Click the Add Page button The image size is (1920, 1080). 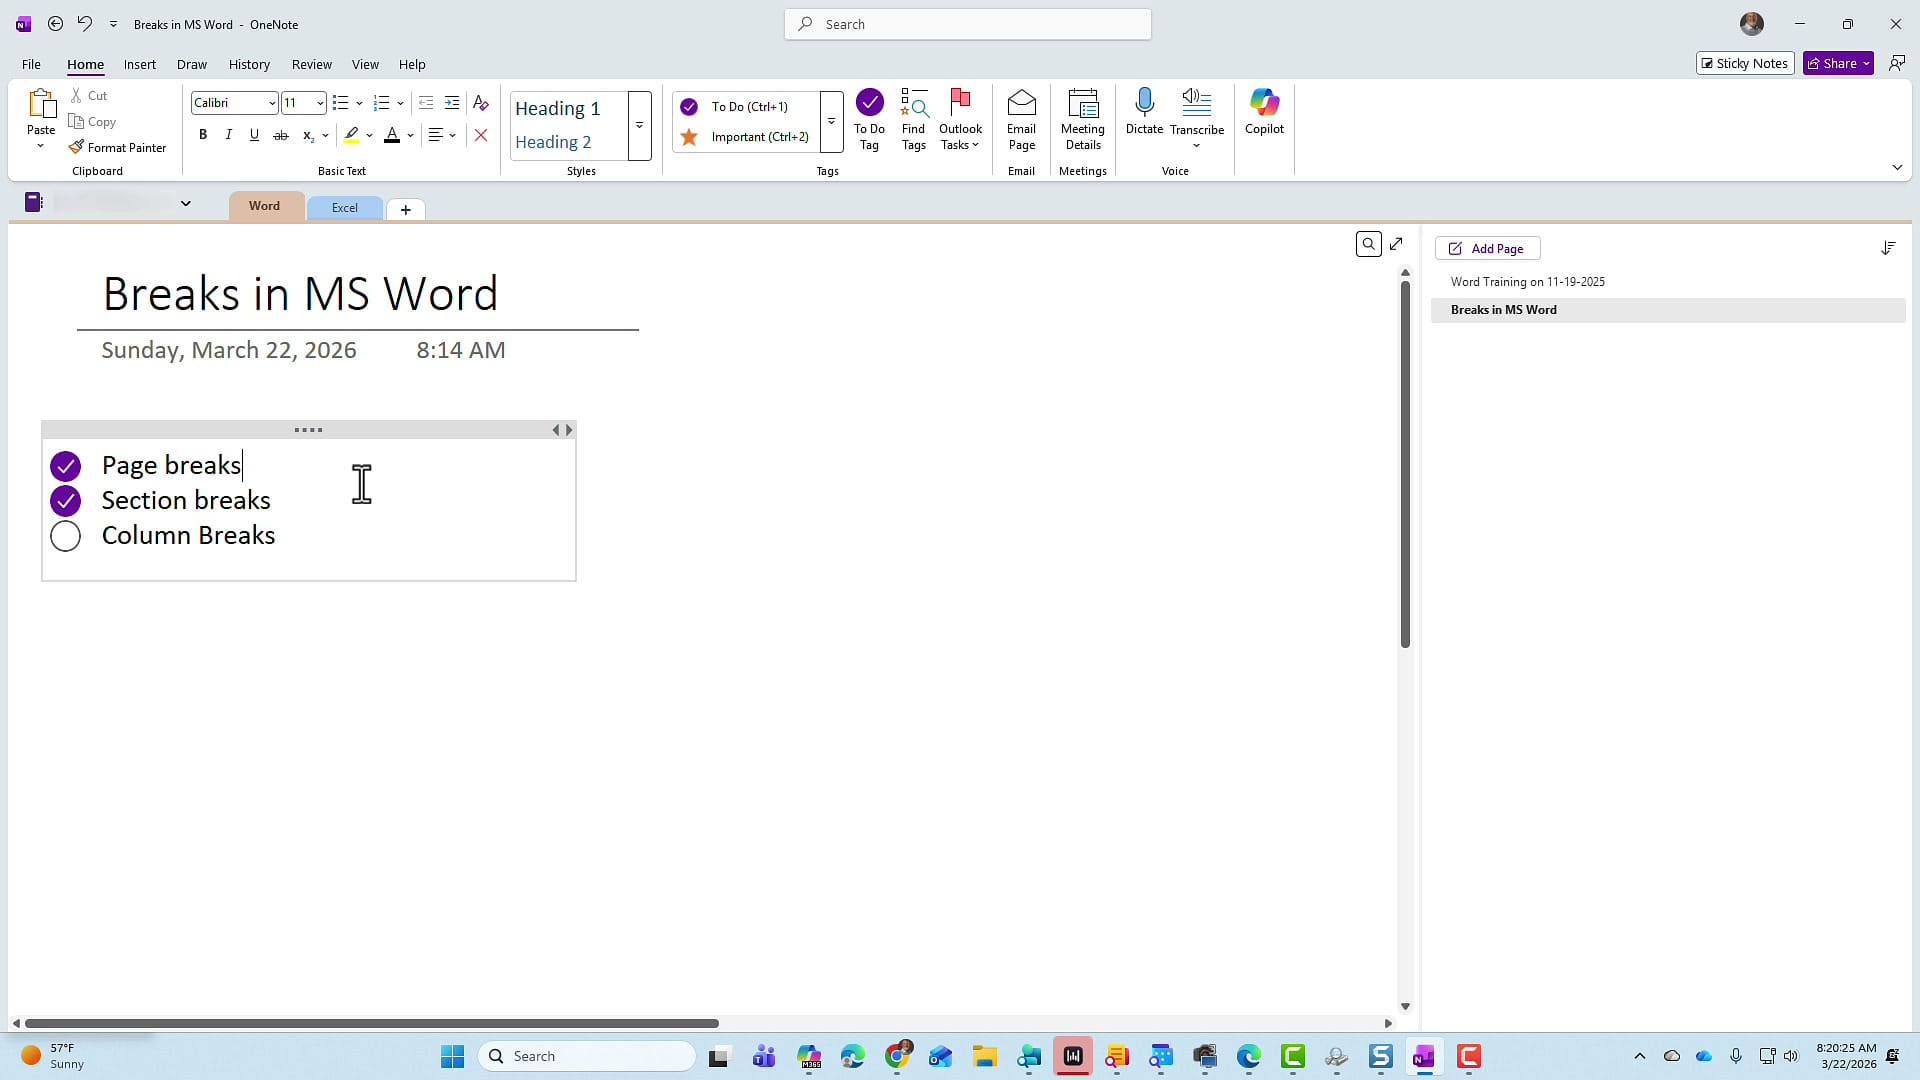coord(1487,248)
